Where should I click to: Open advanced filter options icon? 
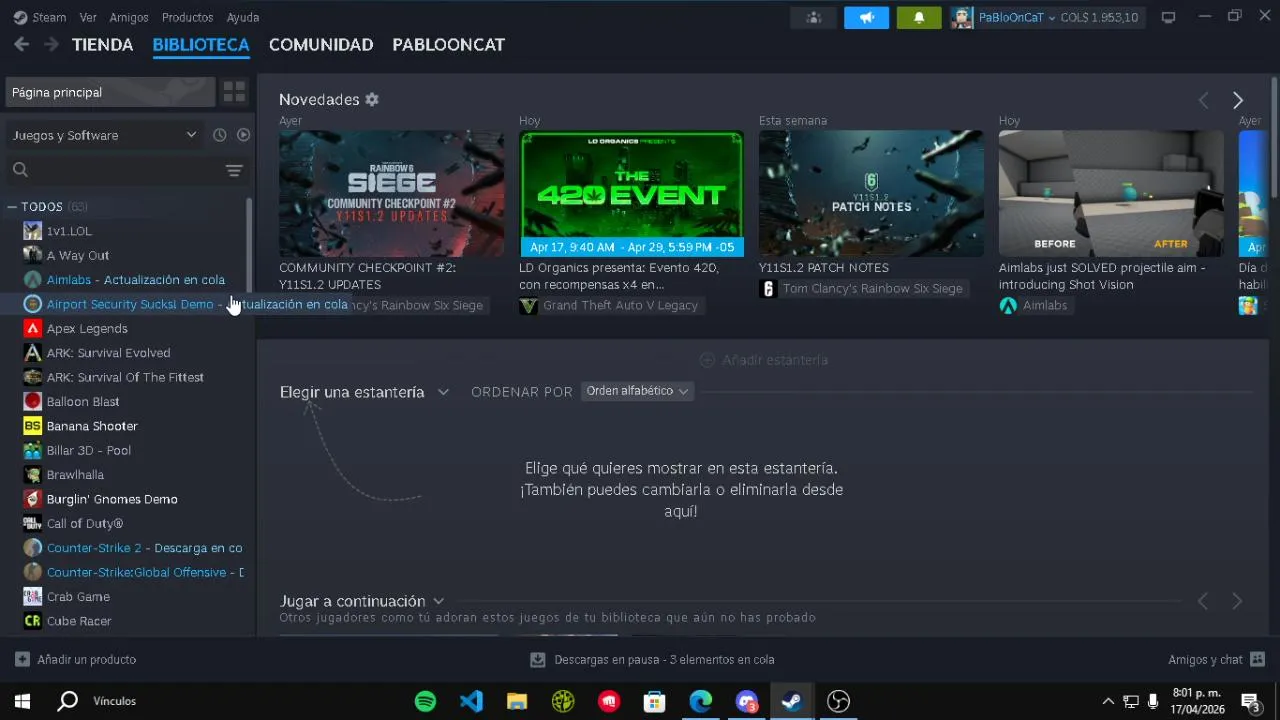(x=234, y=170)
